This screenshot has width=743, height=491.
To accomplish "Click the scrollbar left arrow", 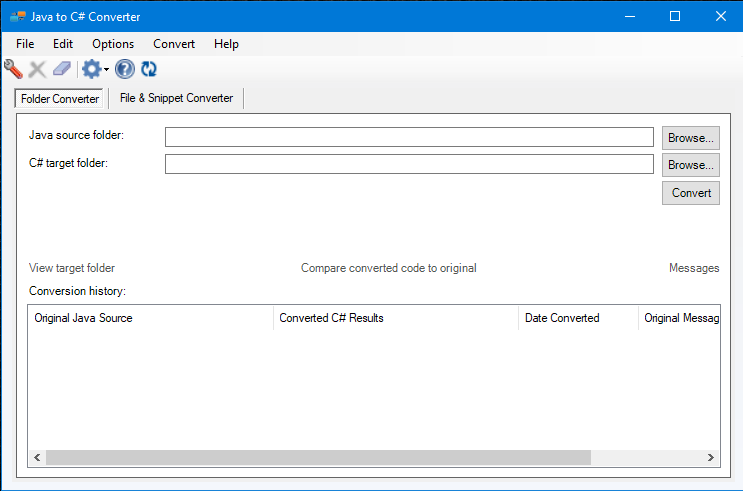I will click(37, 457).
